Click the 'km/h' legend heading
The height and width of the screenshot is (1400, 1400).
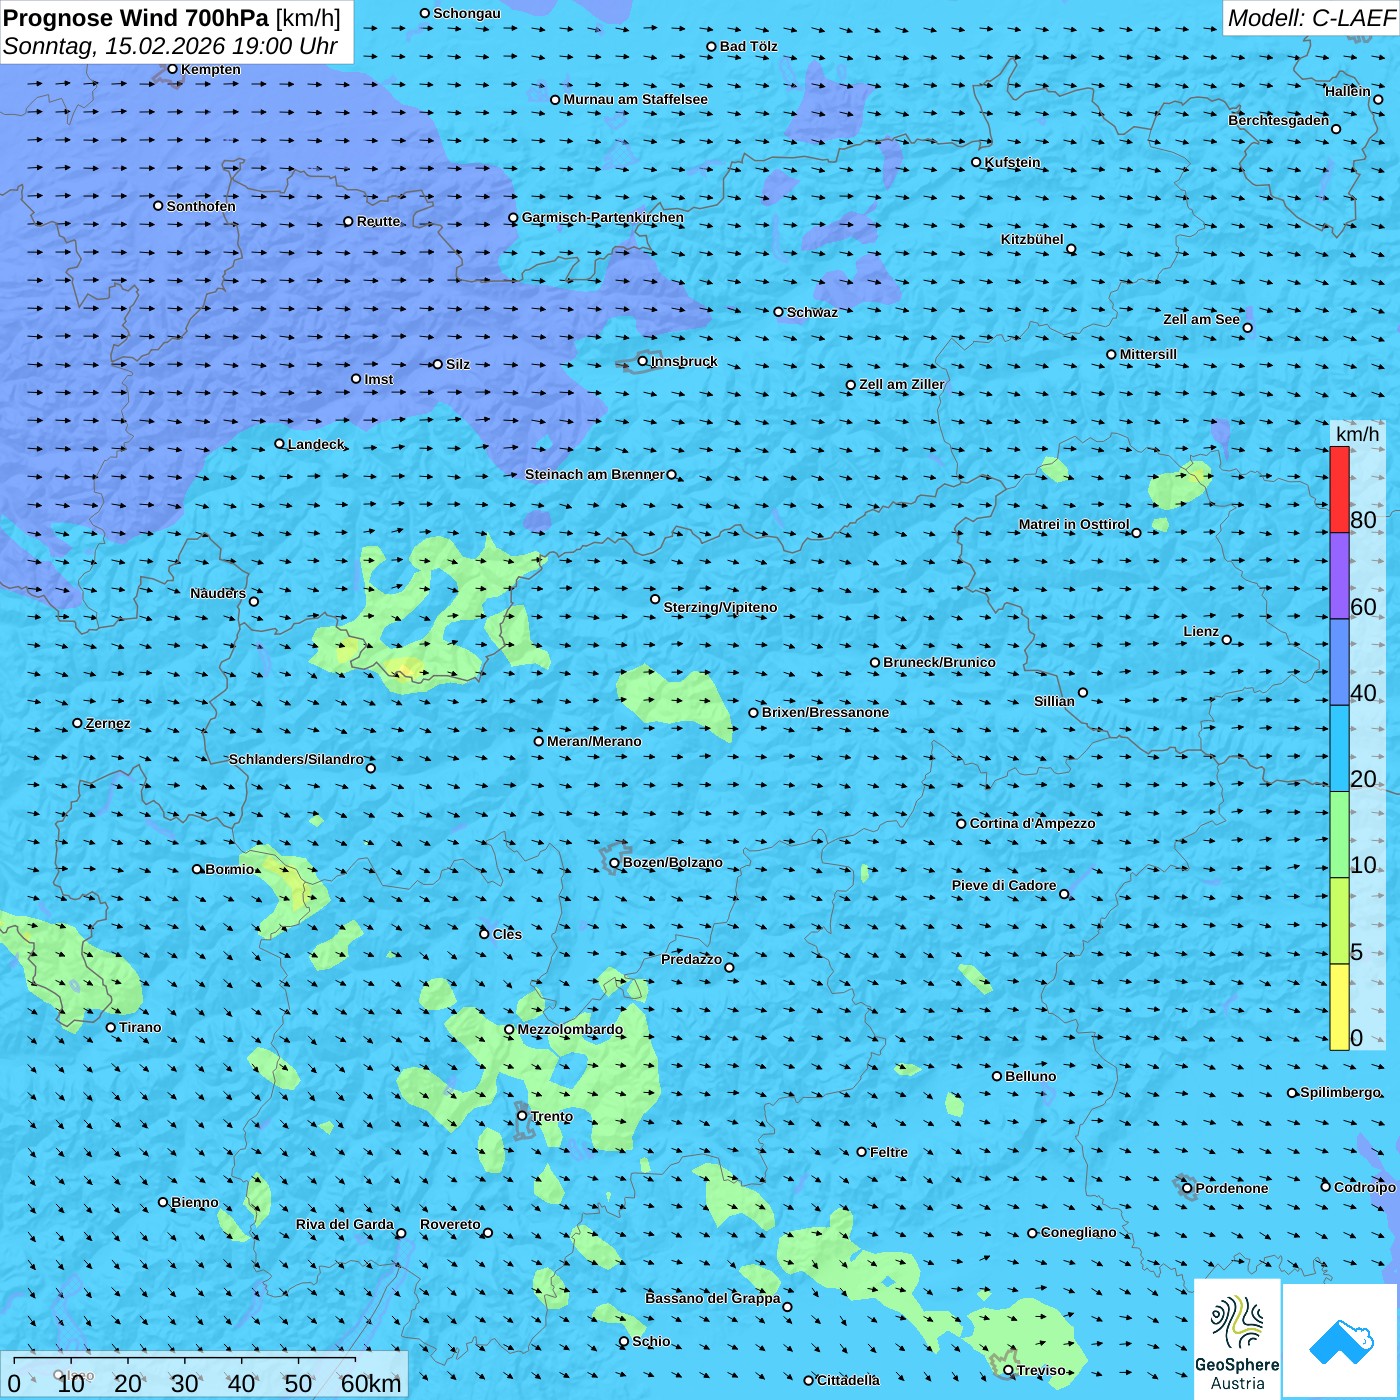click(x=1358, y=434)
